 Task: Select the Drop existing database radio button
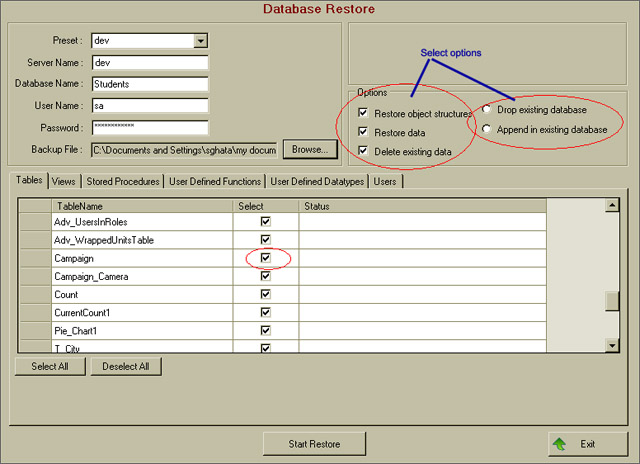[487, 109]
